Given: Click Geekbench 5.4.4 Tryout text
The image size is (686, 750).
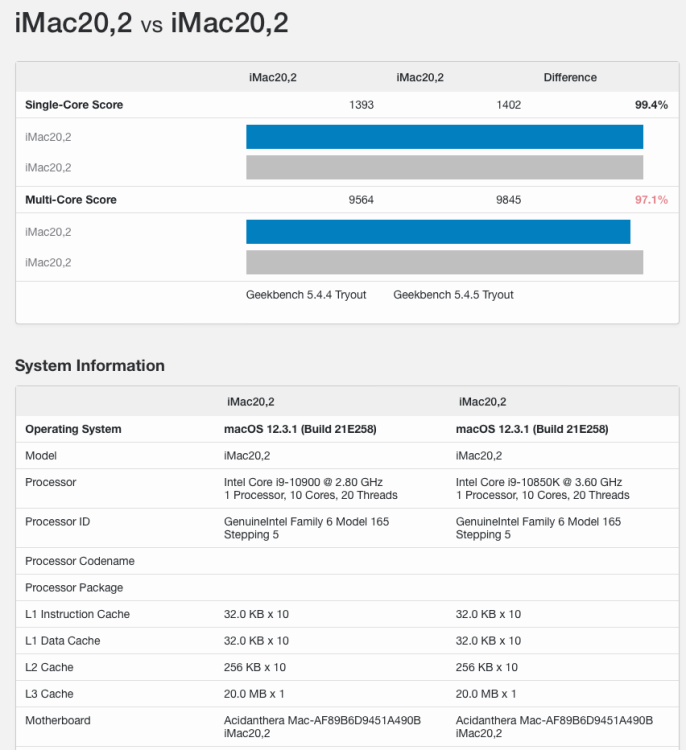Looking at the screenshot, I should click(x=306, y=295).
